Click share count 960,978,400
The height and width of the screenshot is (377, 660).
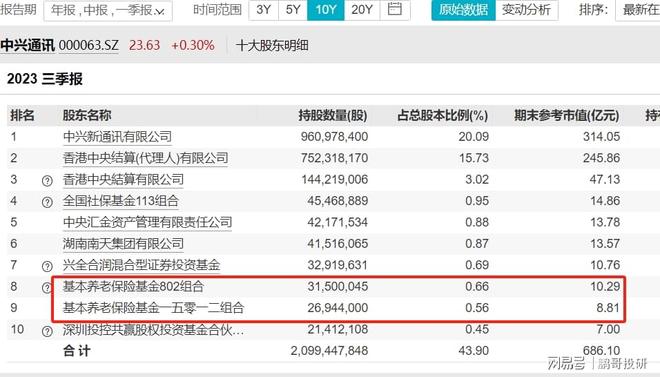335,137
